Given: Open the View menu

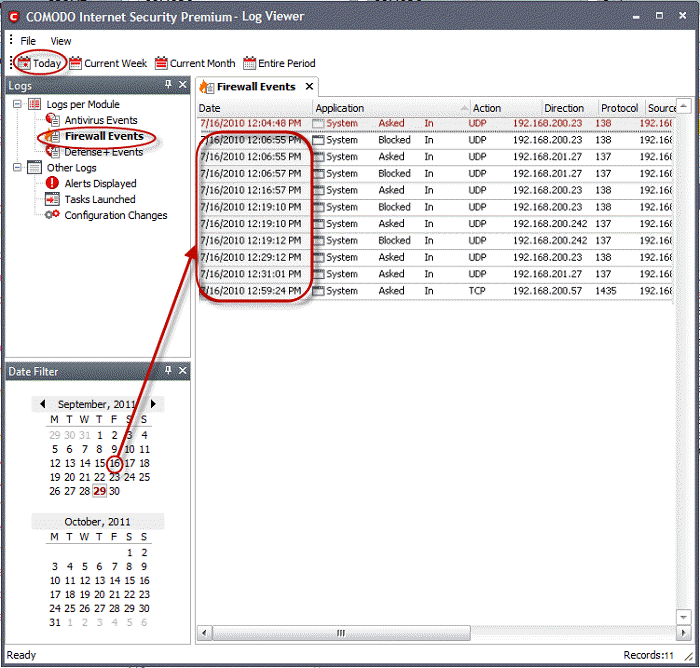Looking at the screenshot, I should [x=61, y=41].
